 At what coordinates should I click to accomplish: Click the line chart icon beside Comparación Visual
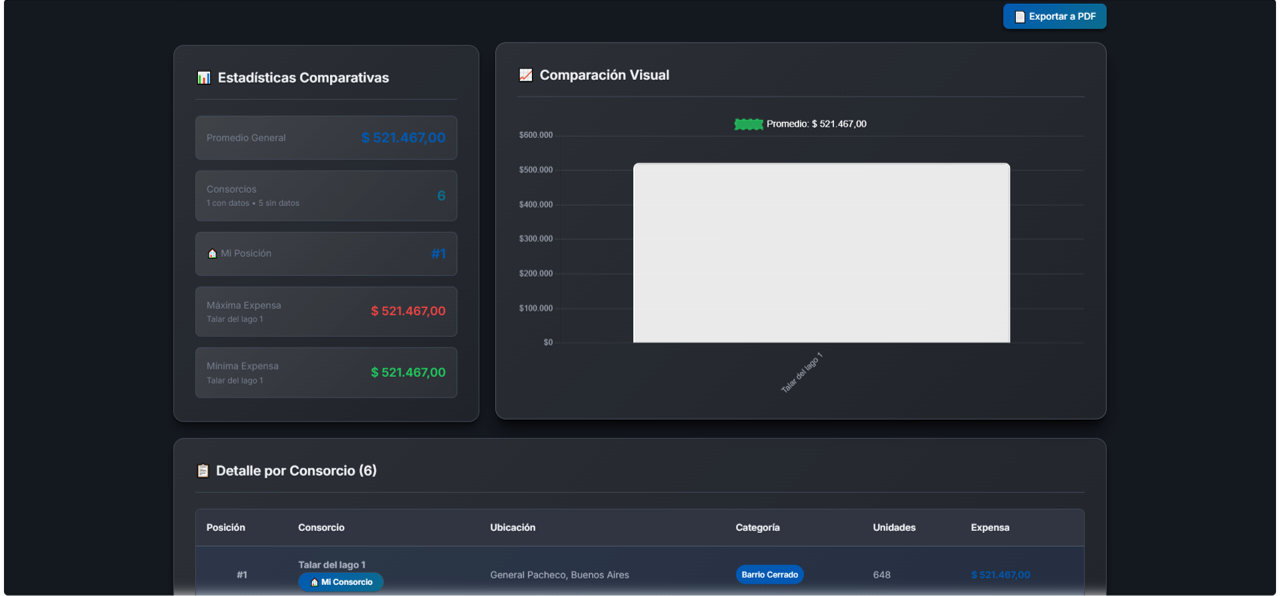(x=525, y=75)
